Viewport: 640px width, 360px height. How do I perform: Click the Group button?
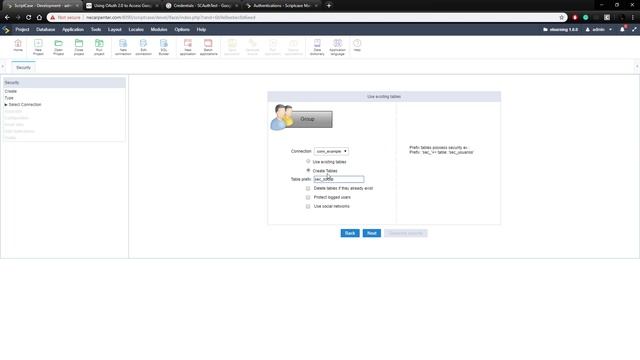click(308, 119)
